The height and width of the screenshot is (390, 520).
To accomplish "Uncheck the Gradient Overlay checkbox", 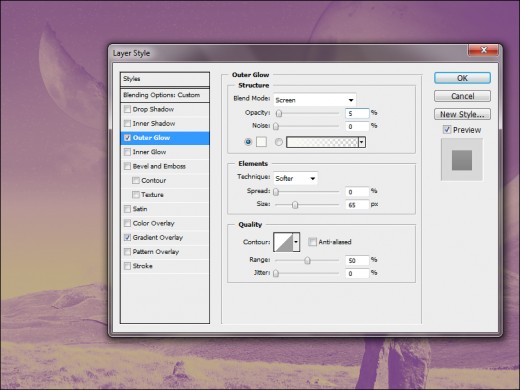I will (127, 237).
